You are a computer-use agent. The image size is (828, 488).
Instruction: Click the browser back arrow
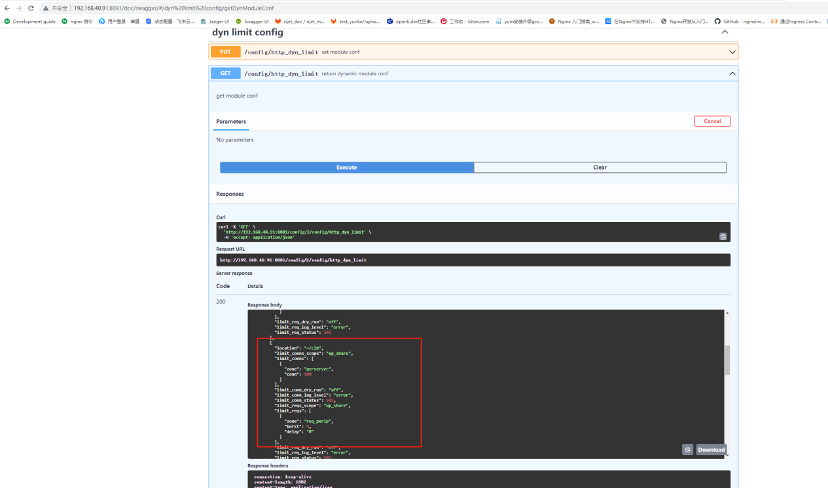pos(7,8)
